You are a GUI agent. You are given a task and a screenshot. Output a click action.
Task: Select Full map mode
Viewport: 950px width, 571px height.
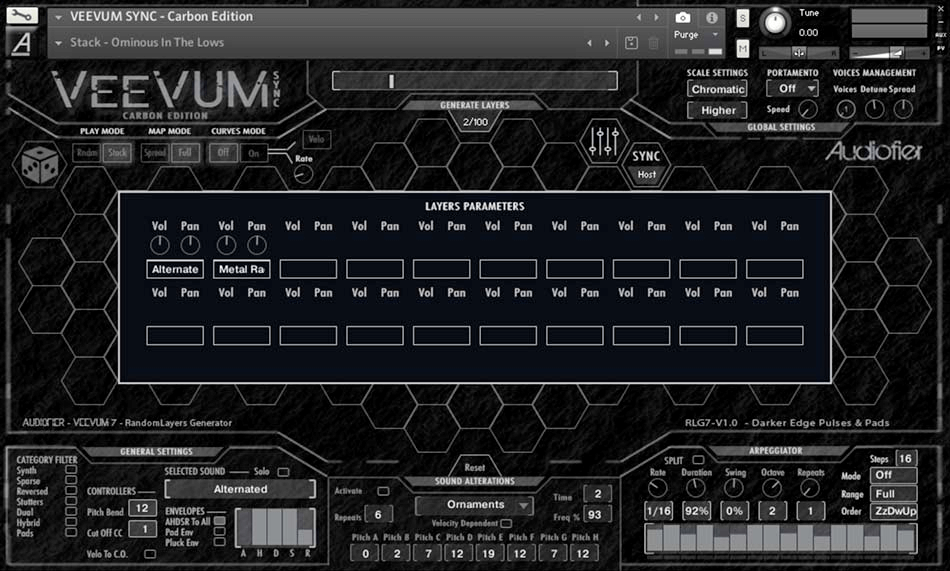pyautogui.click(x=185, y=153)
